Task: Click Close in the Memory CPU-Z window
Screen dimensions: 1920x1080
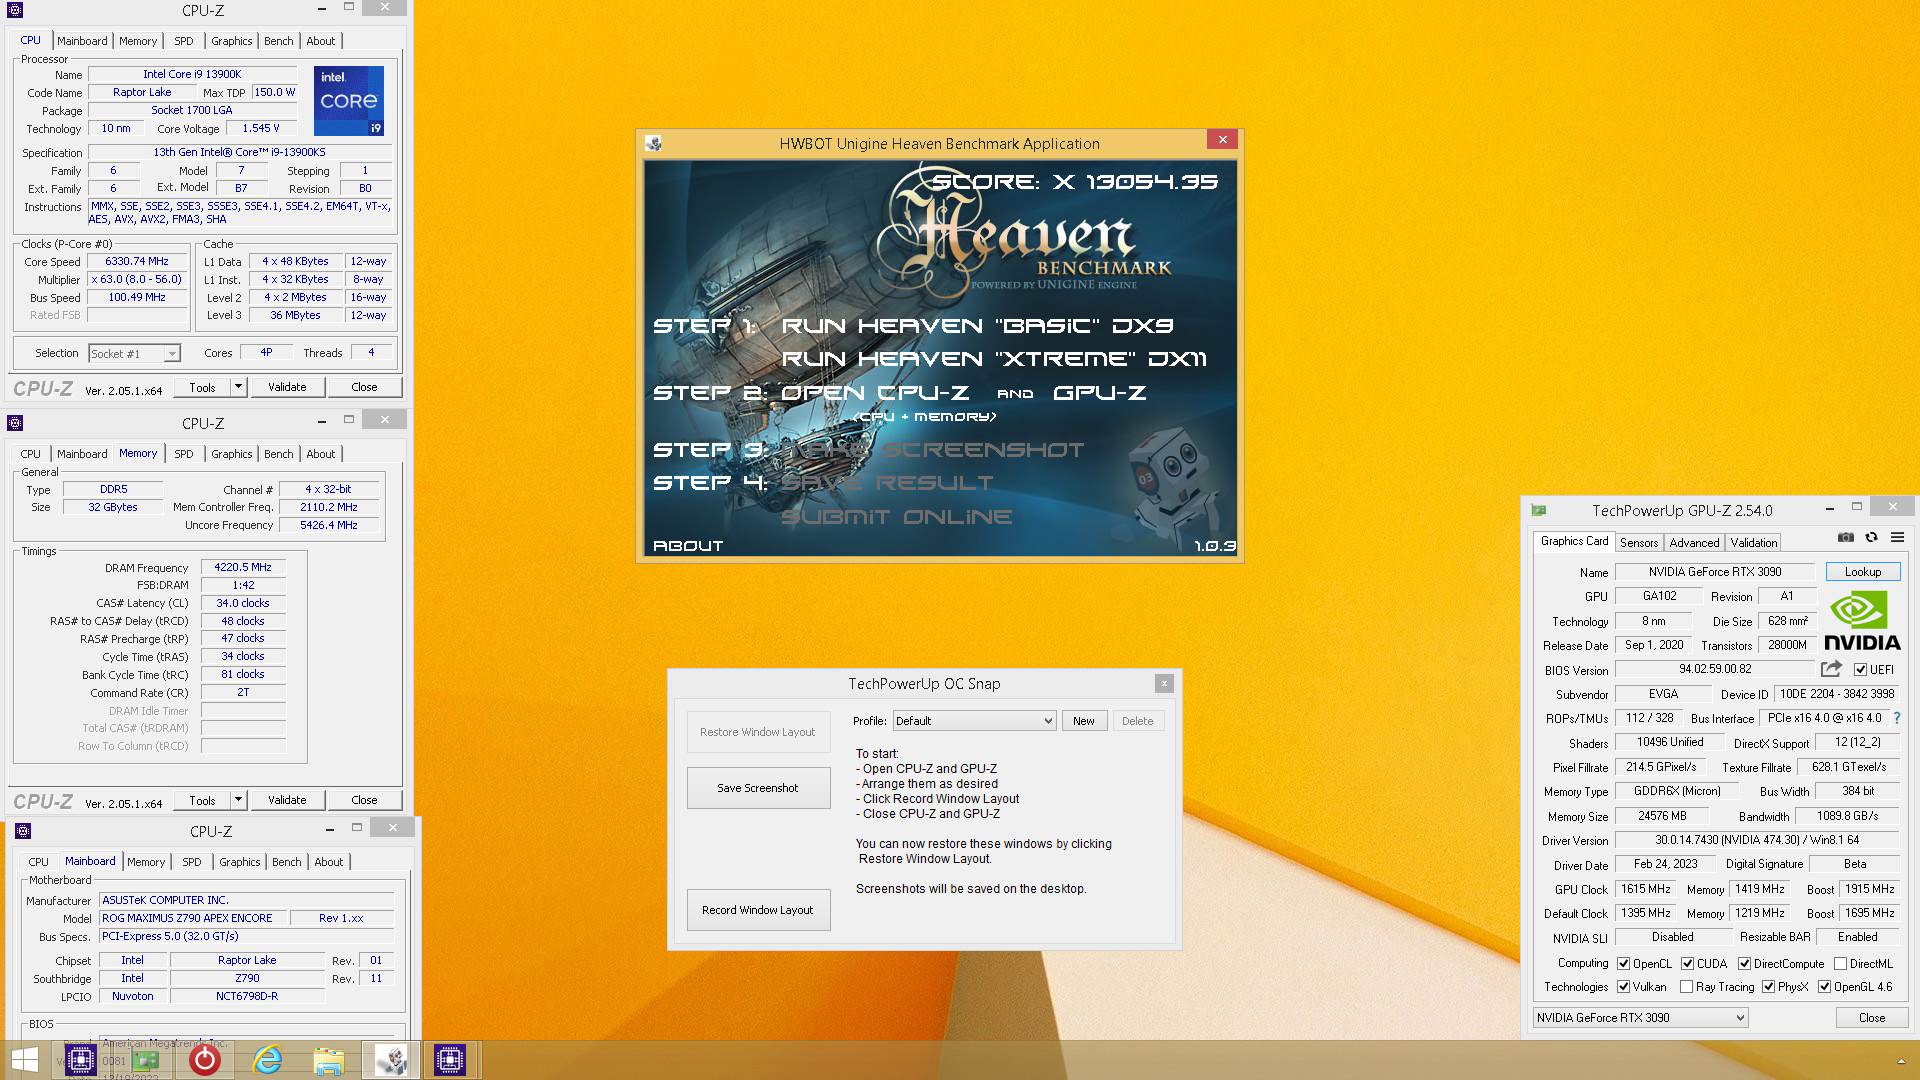Action: click(364, 800)
